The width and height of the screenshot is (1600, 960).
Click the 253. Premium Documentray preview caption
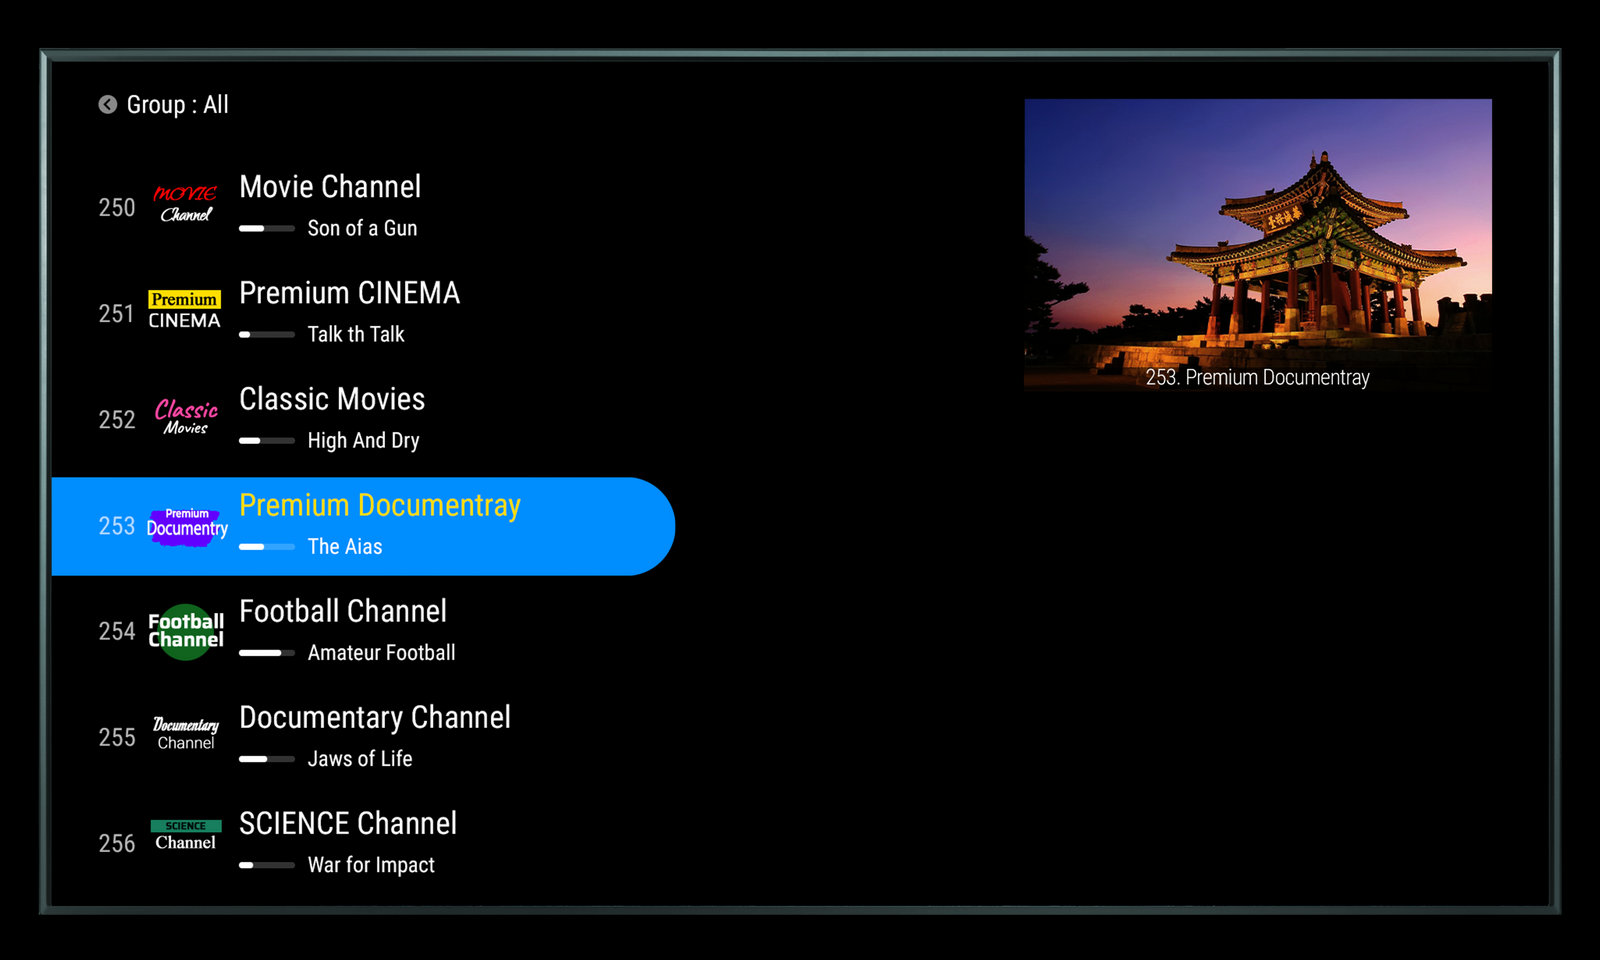pyautogui.click(x=1258, y=377)
